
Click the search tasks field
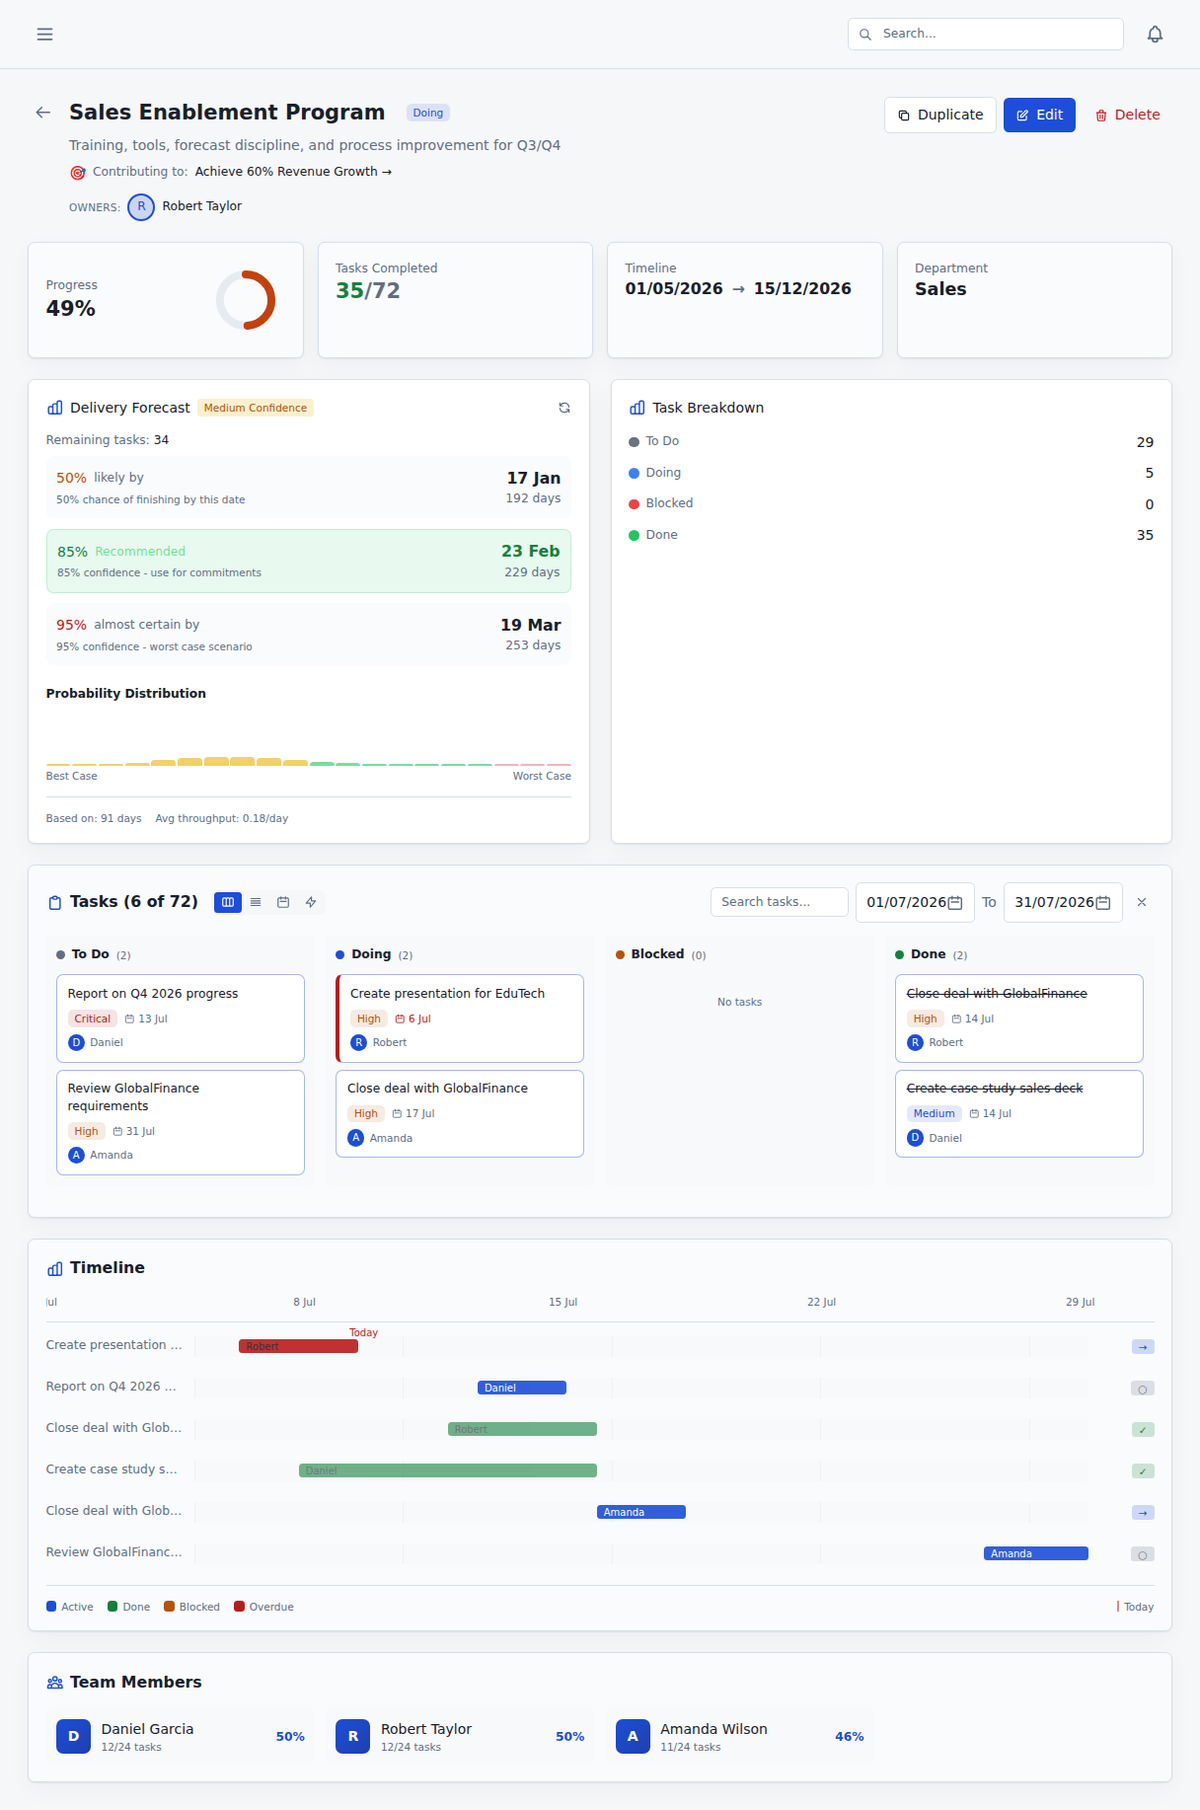[x=779, y=902]
